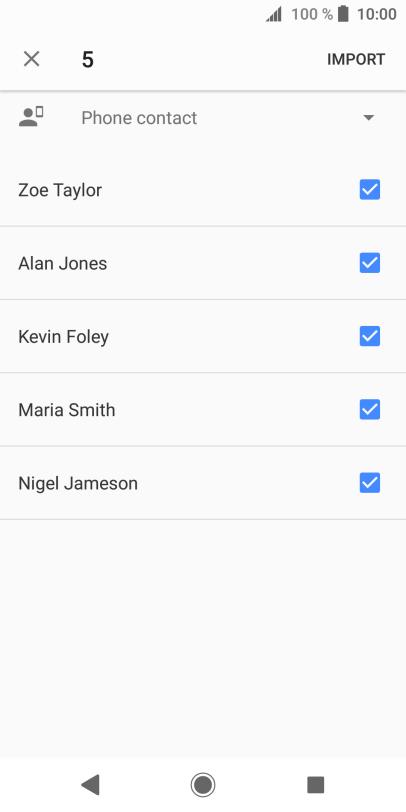Toggle the Nigel Jameson checkbox
This screenshot has width=406, height=812.
pyautogui.click(x=370, y=483)
